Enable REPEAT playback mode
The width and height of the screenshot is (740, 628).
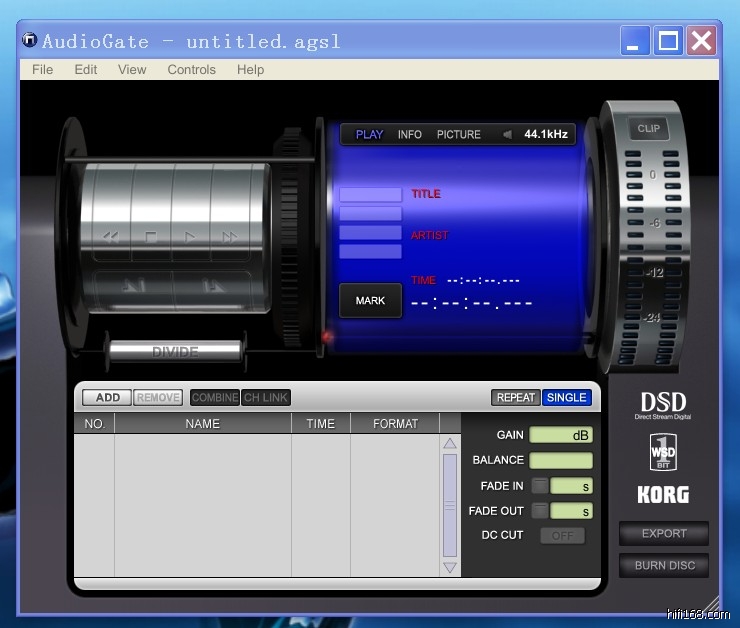tap(516, 397)
